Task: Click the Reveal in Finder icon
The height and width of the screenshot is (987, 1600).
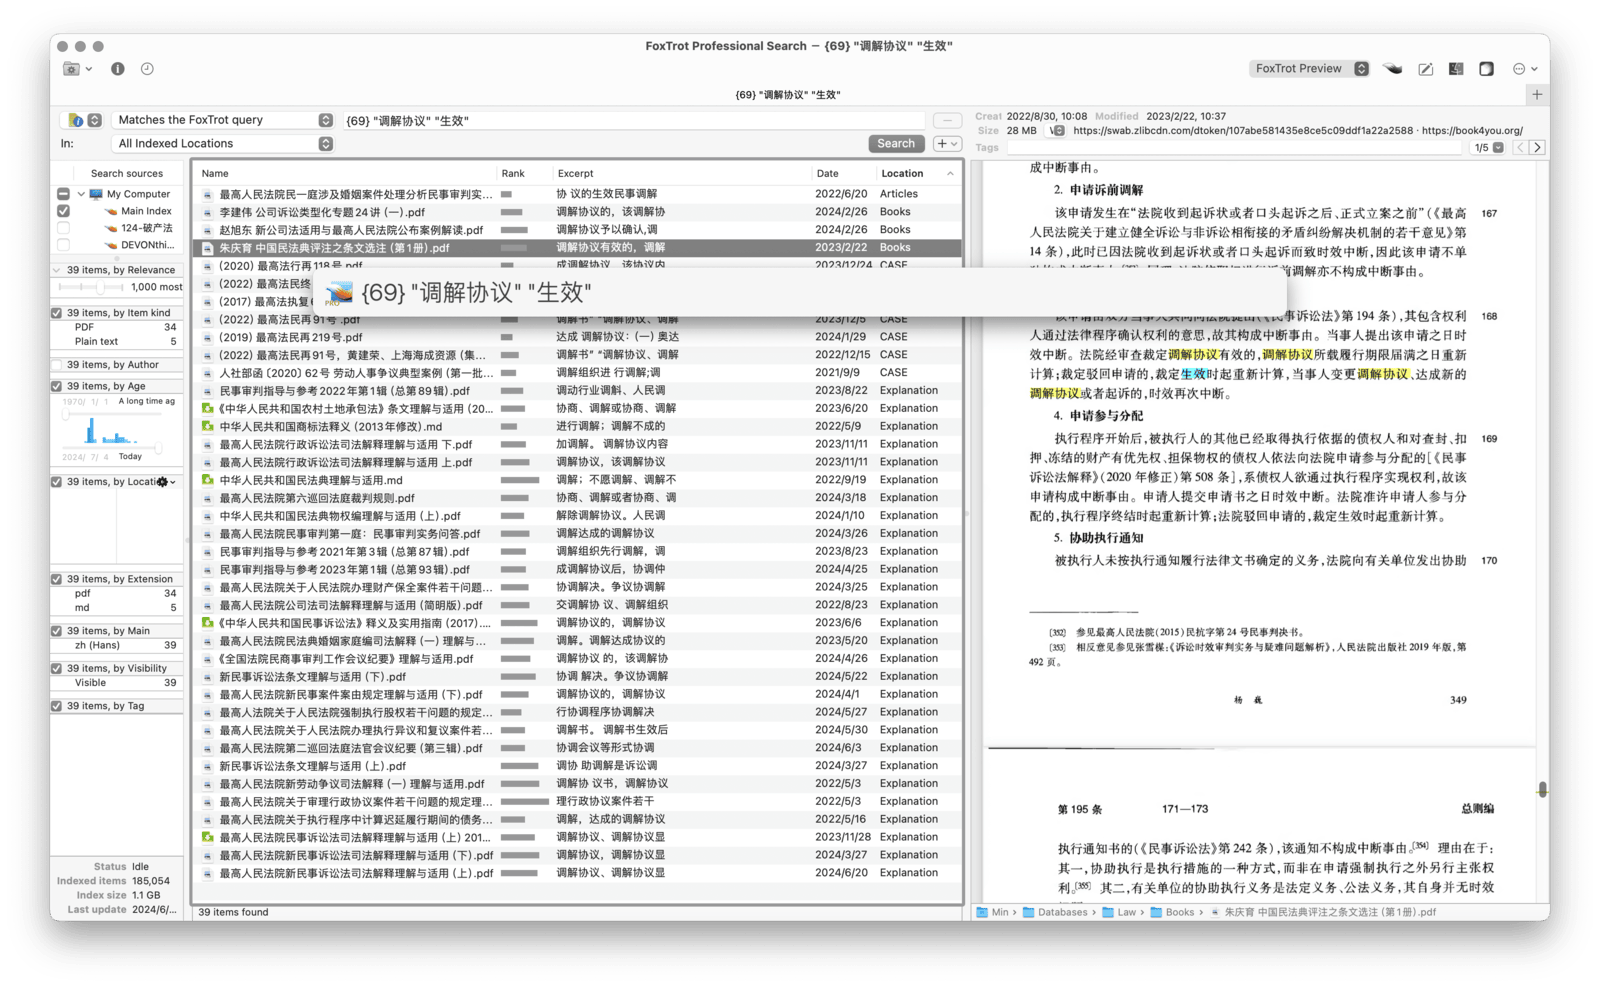Action: [x=1456, y=69]
